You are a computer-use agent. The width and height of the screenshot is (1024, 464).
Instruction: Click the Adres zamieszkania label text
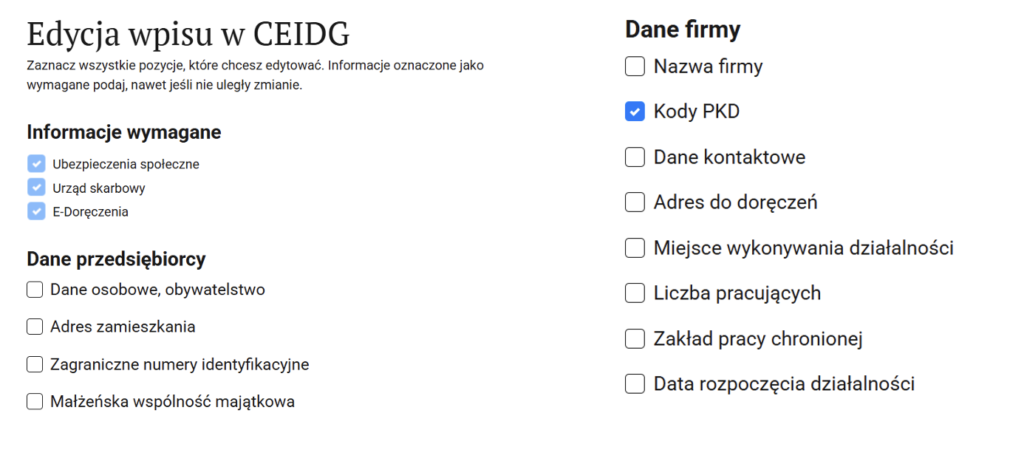click(x=122, y=327)
